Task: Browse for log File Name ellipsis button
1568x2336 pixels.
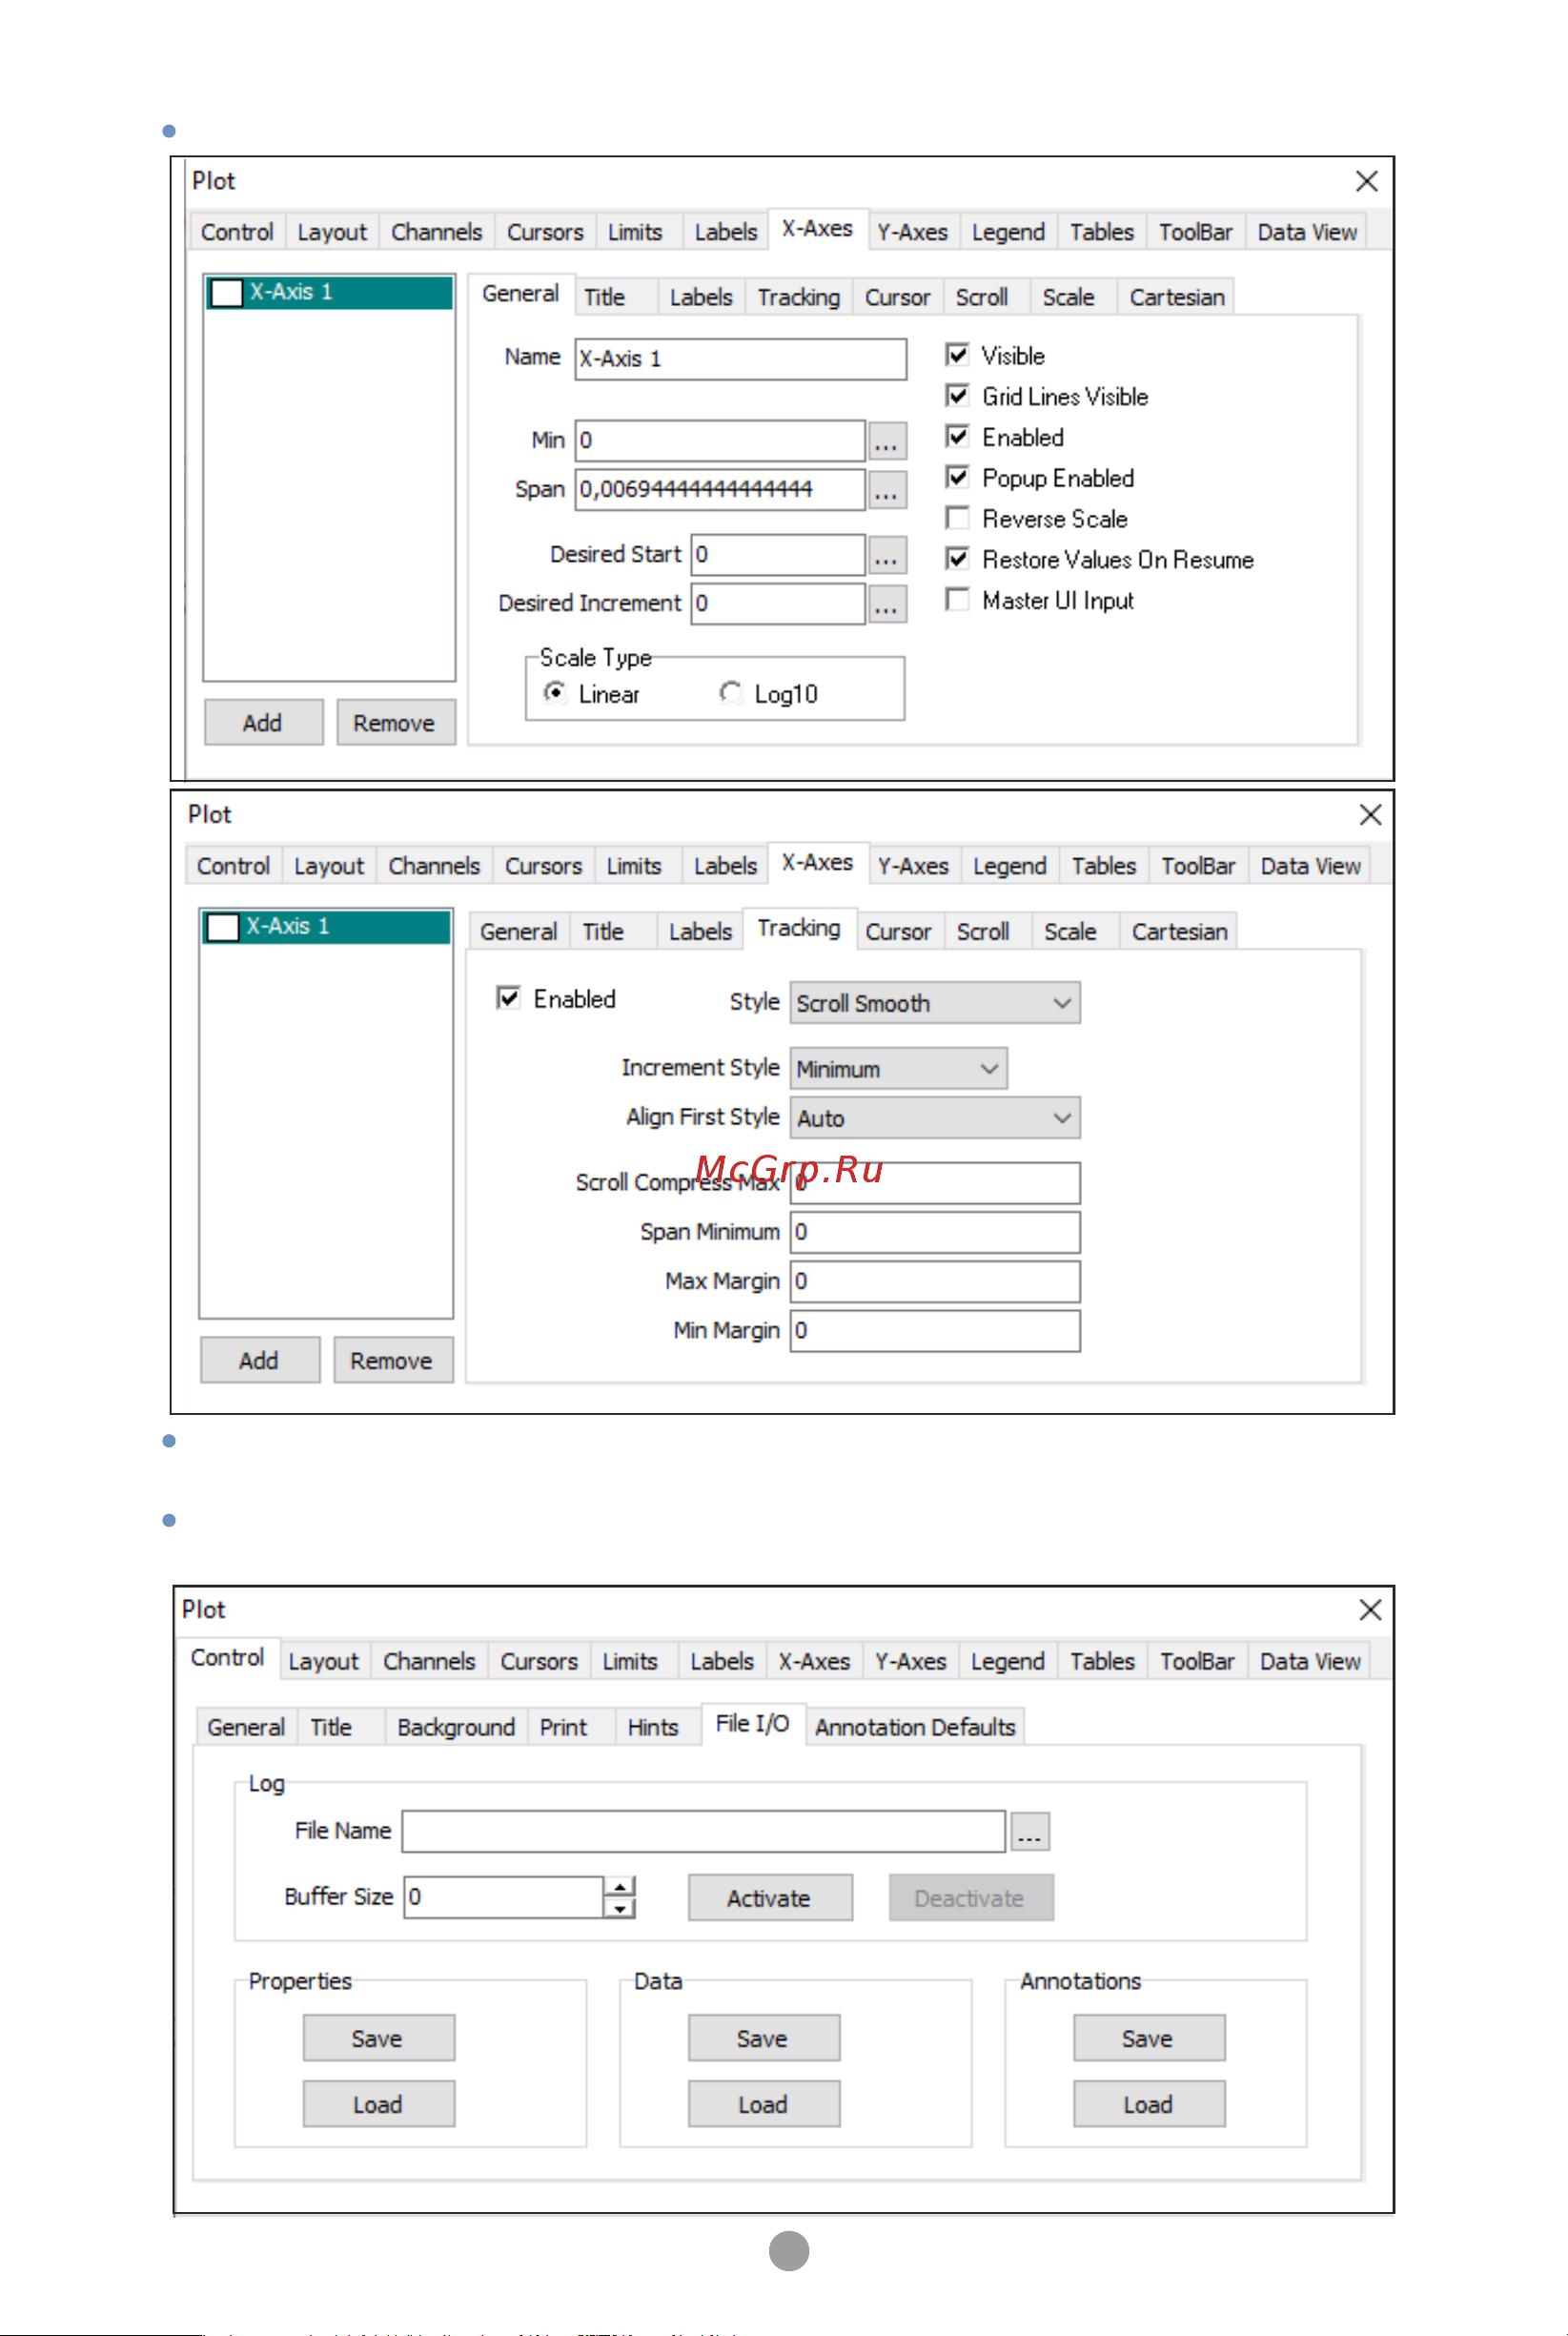Action: tap(1030, 1832)
